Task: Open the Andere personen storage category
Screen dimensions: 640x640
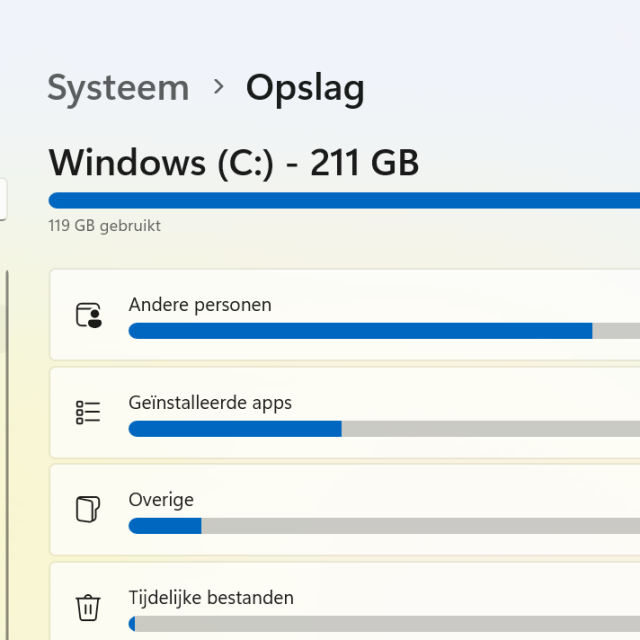Action: pos(345,315)
